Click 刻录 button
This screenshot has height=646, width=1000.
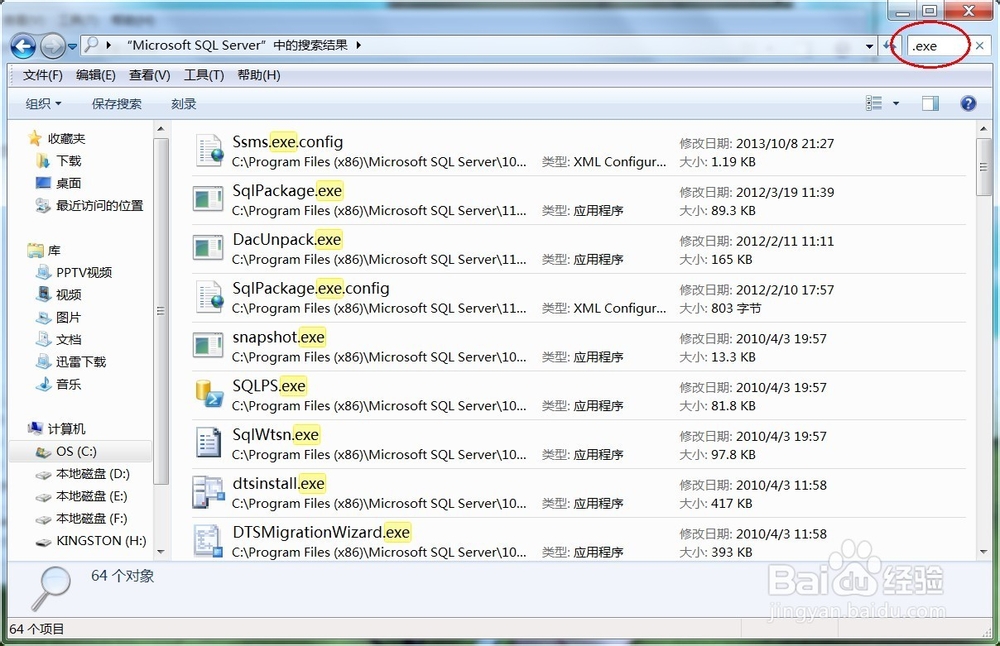[184, 103]
